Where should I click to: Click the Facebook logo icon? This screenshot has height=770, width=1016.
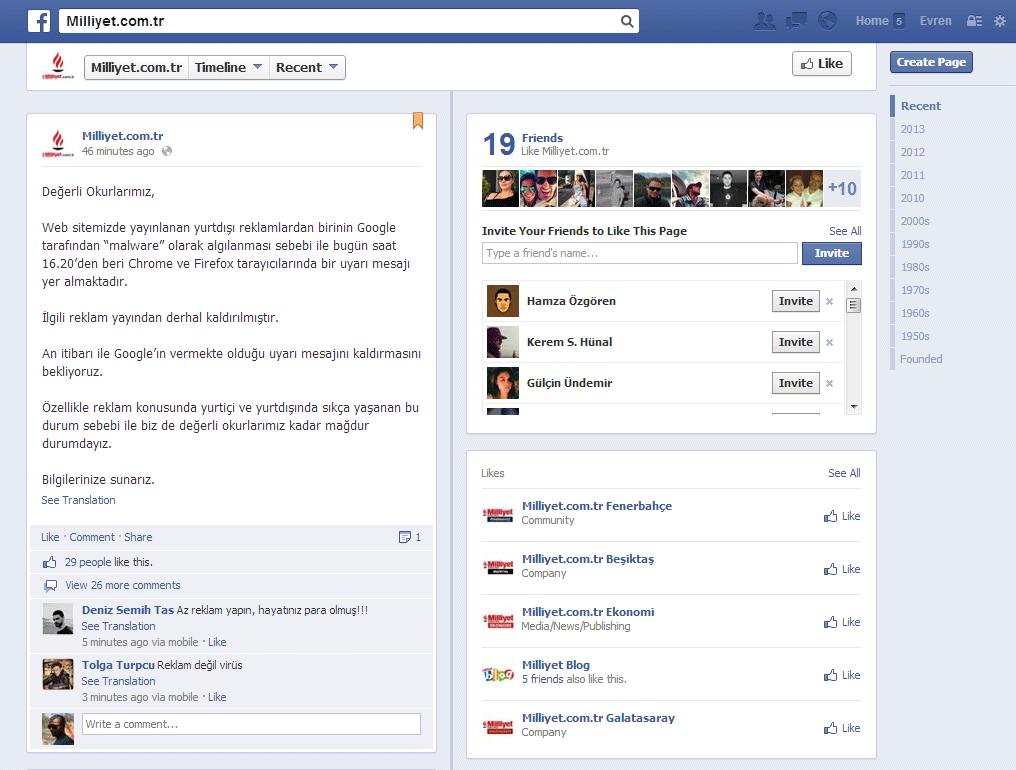(39, 21)
